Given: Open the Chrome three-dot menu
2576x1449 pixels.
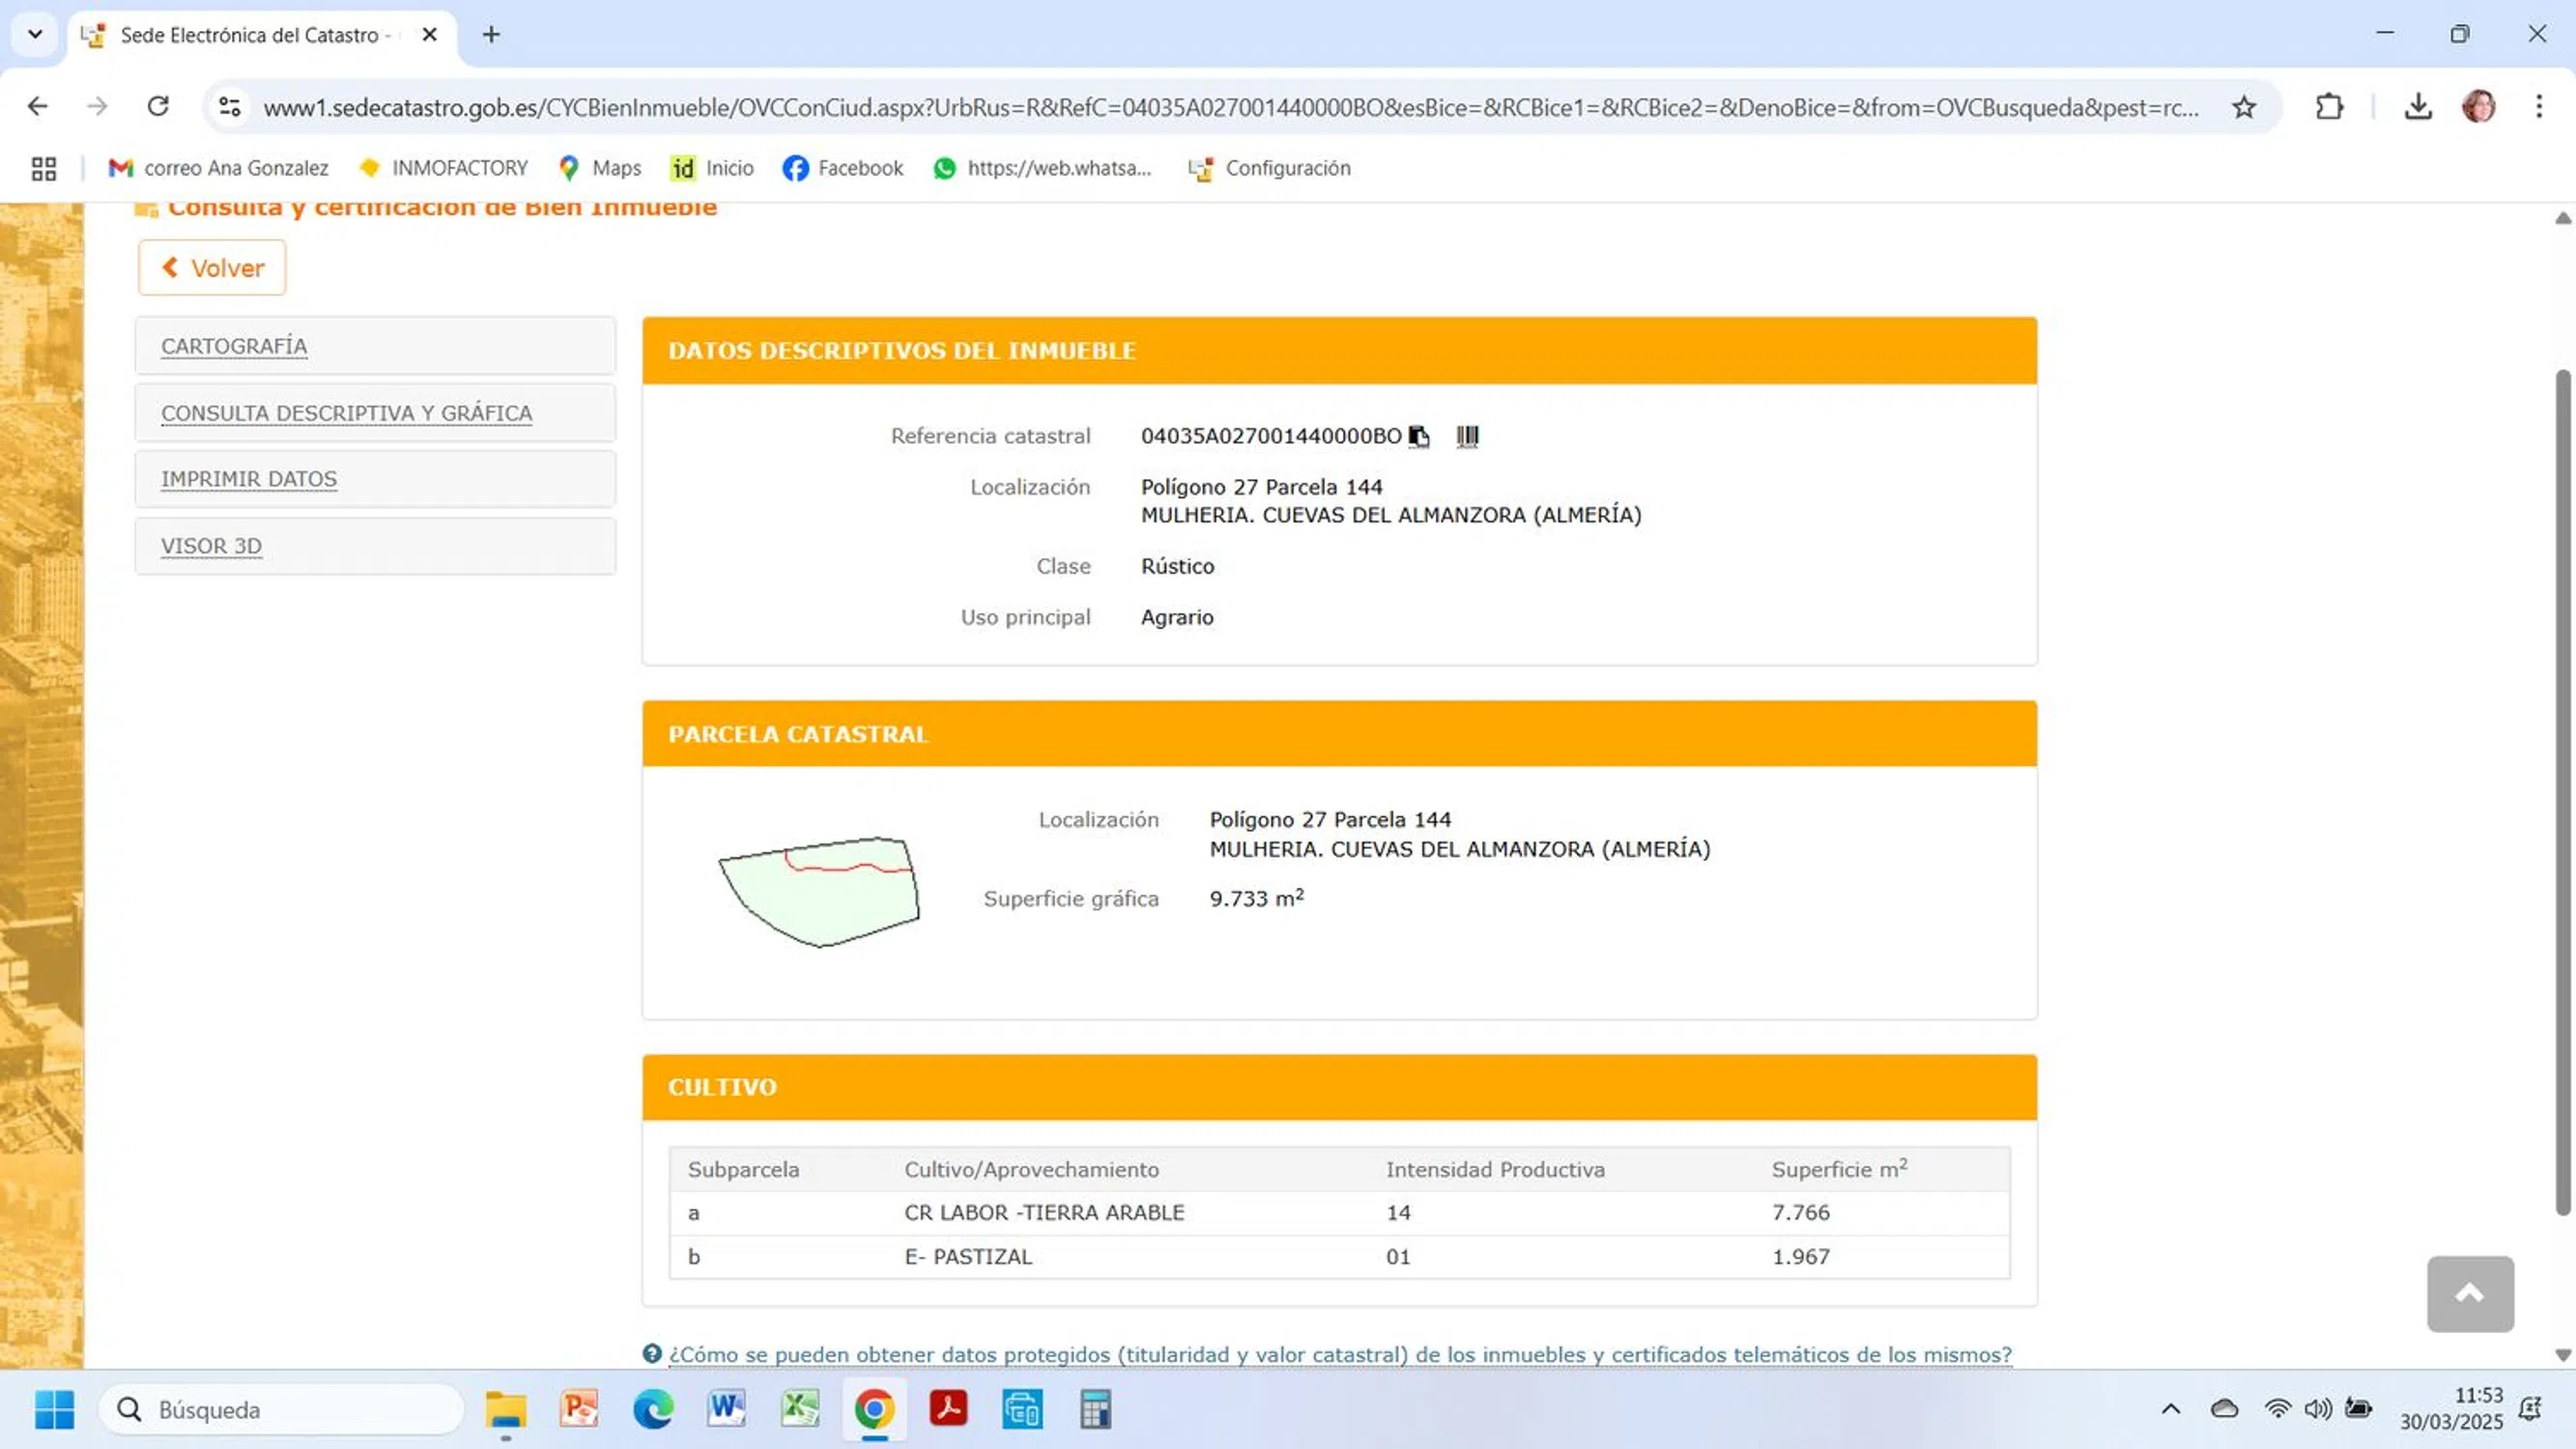Looking at the screenshot, I should point(2538,107).
